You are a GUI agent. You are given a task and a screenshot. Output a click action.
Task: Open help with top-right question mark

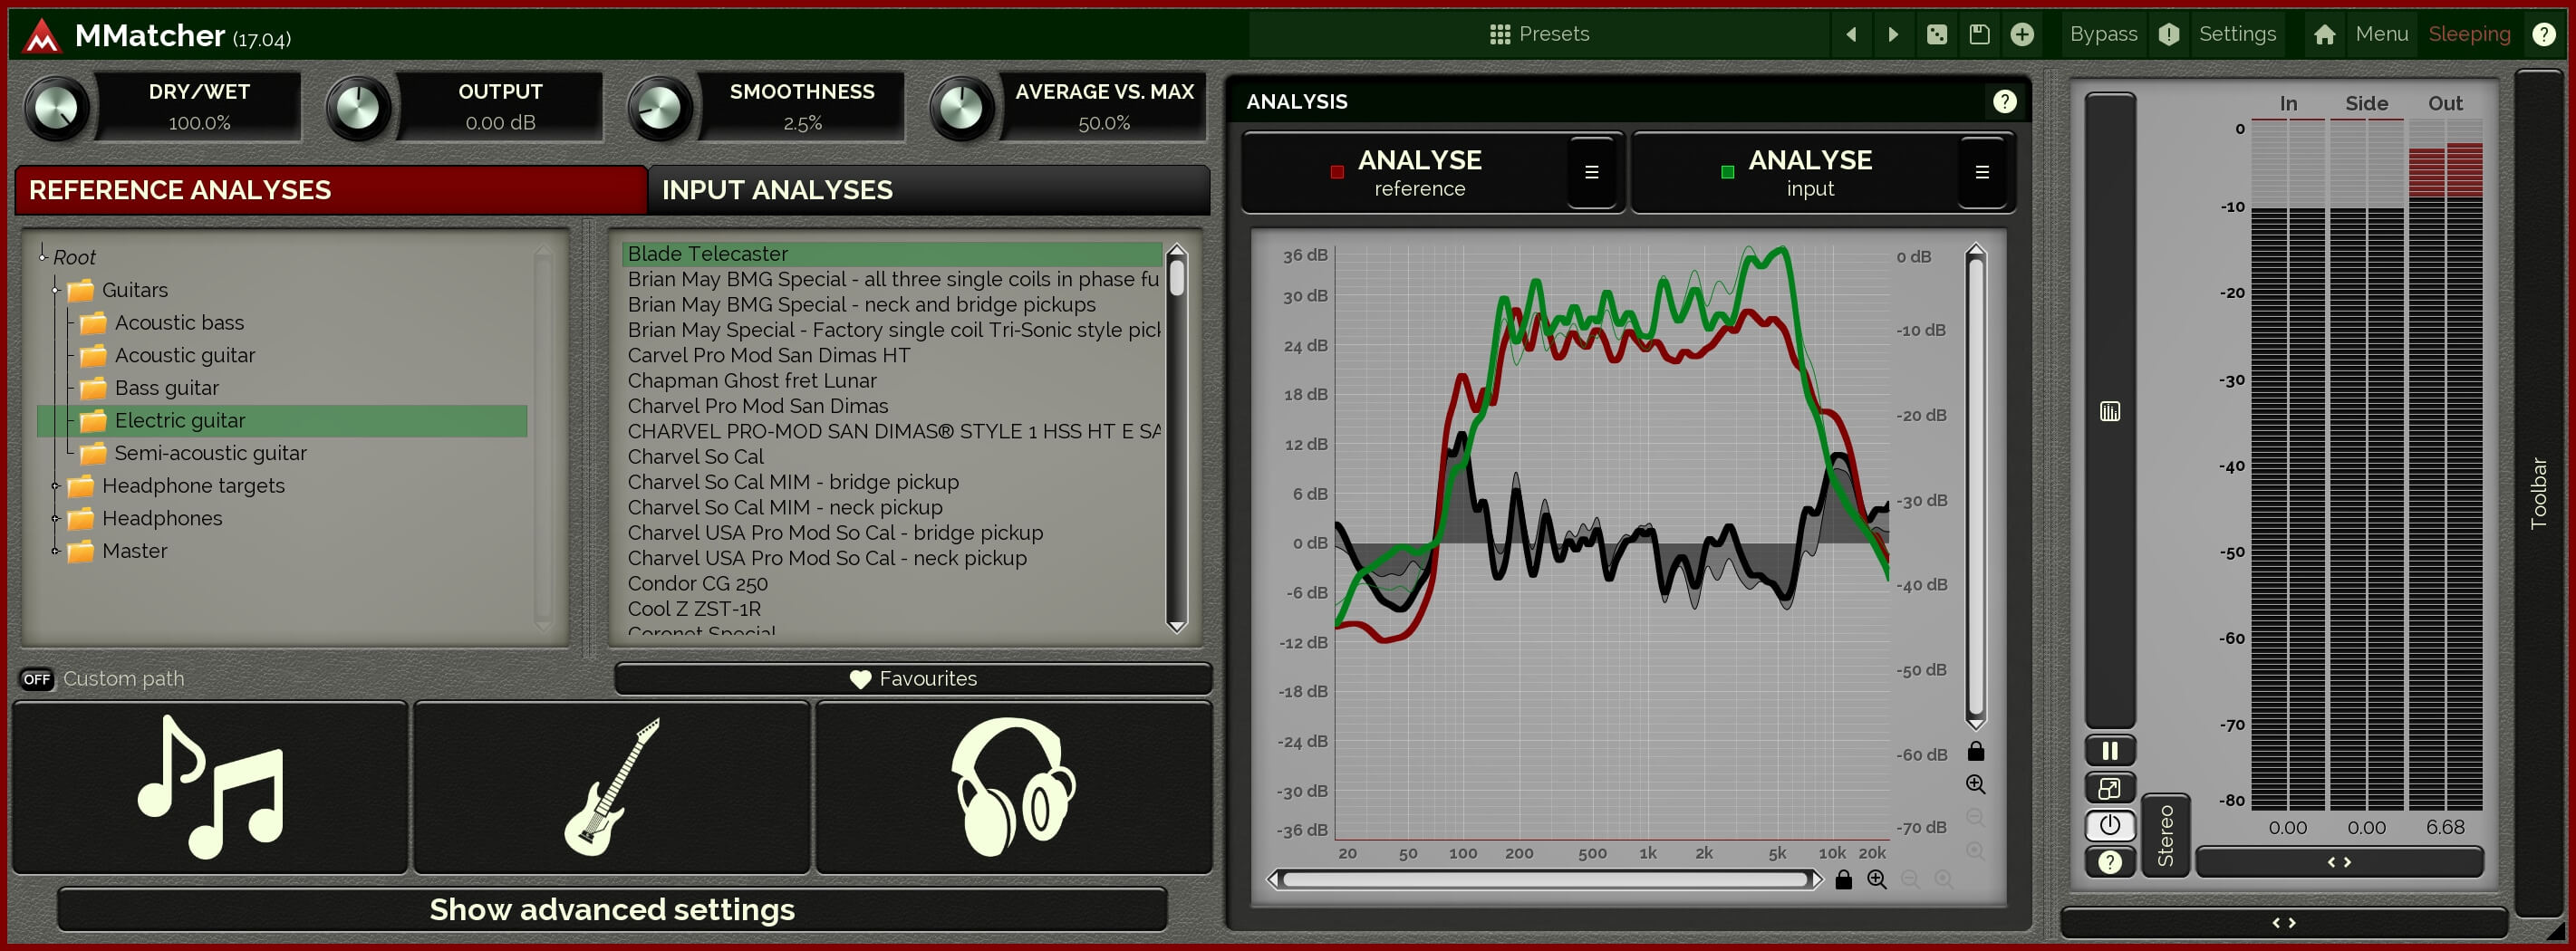pos(2544,35)
